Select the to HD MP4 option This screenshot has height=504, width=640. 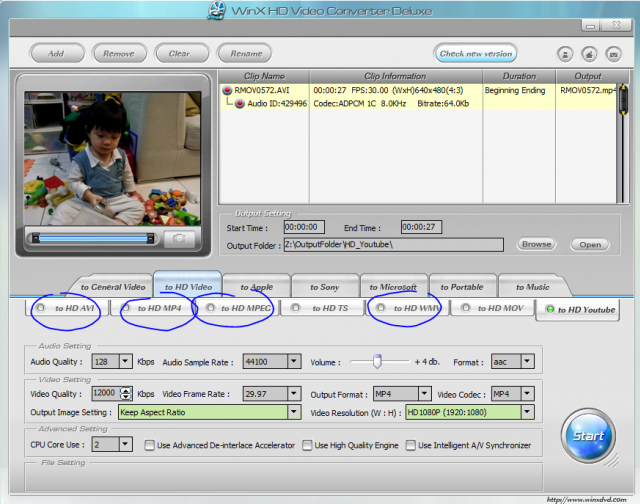tap(152, 308)
